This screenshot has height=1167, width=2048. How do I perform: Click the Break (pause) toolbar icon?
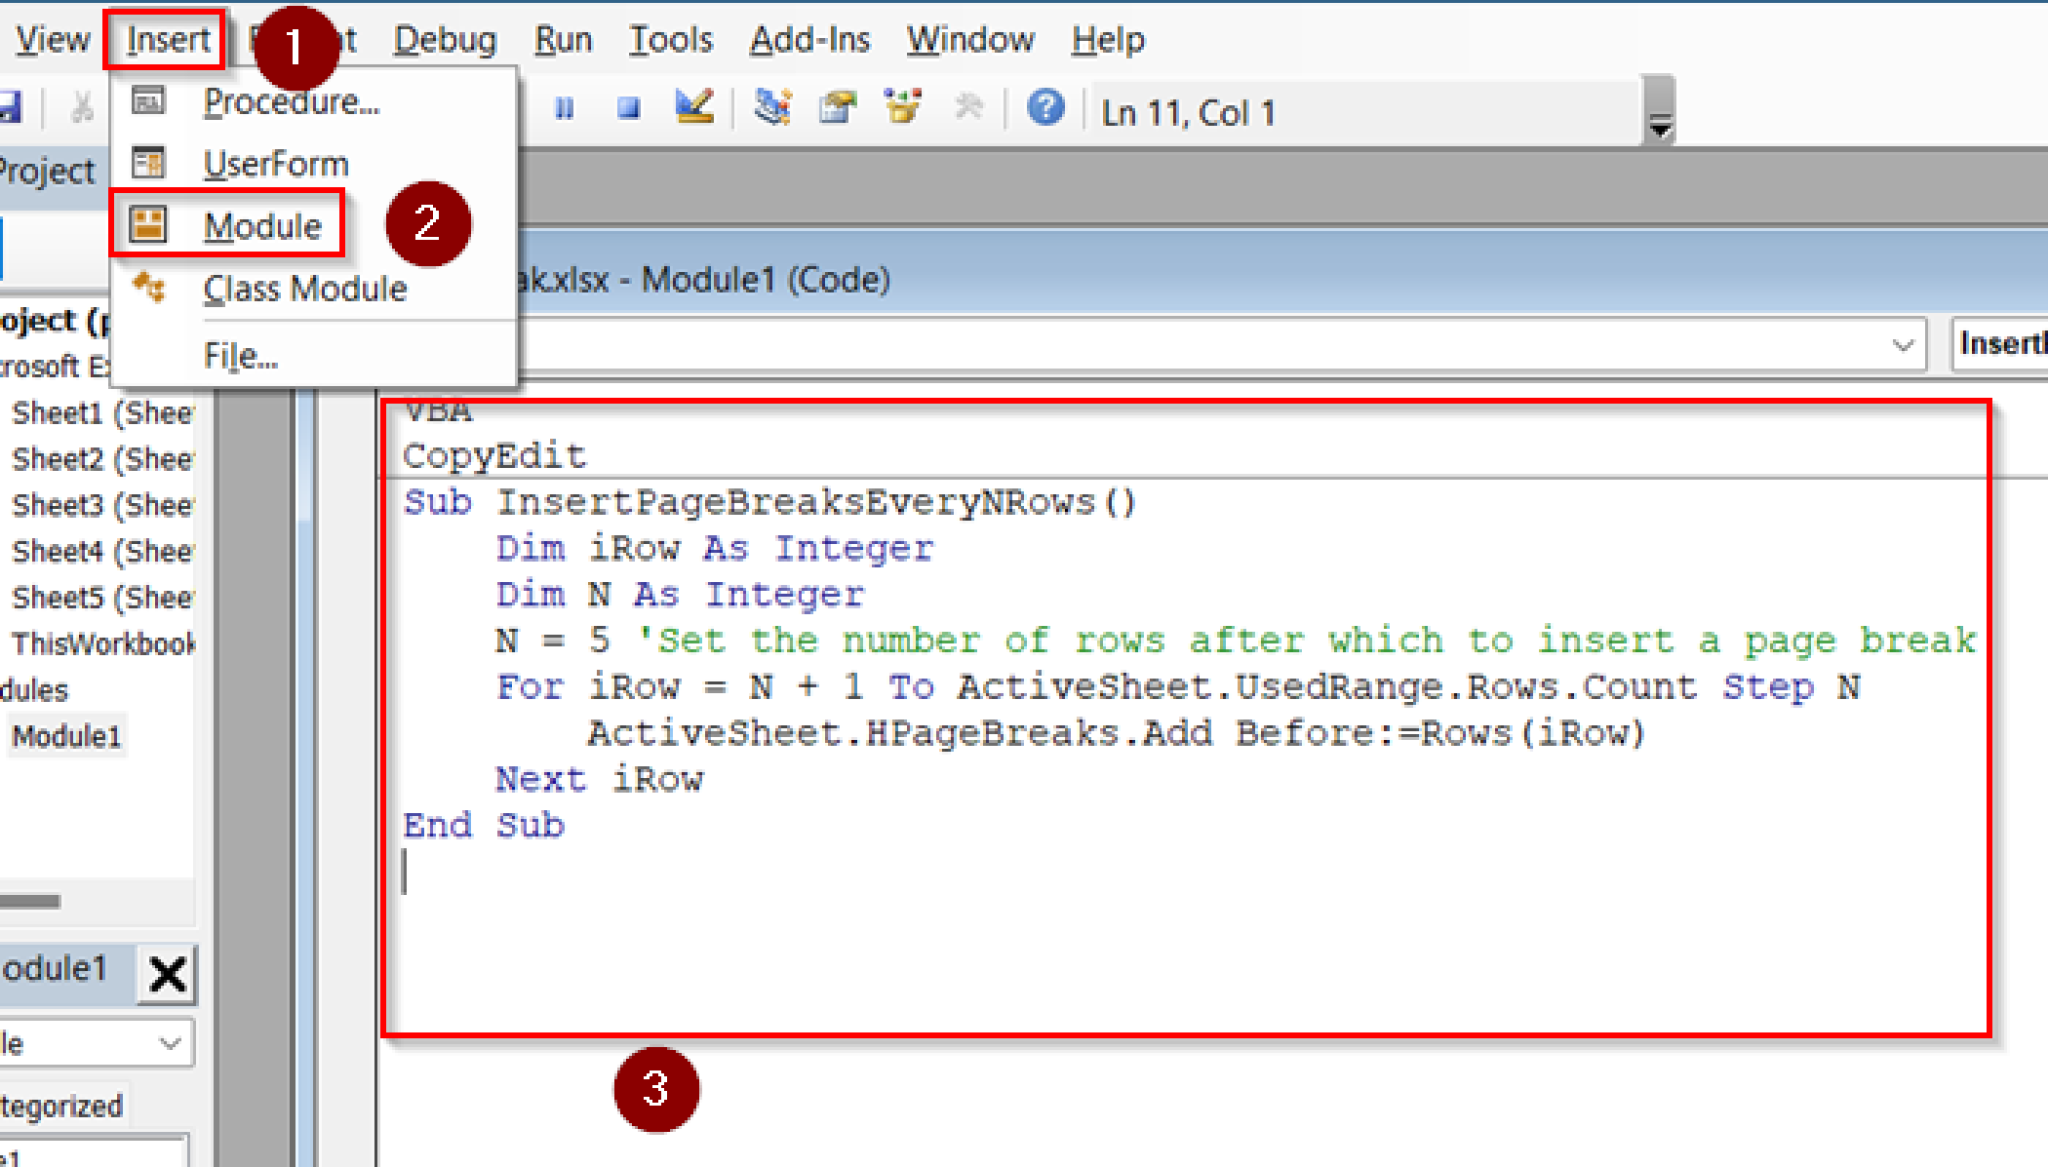pyautogui.click(x=565, y=110)
